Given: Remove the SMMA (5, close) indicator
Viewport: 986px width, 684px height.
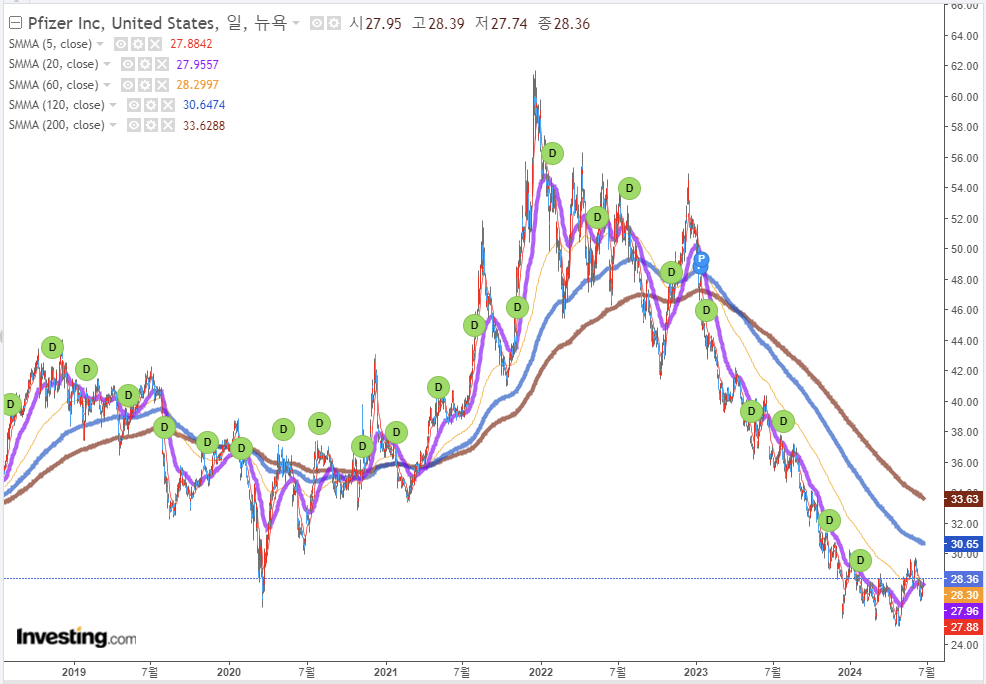Looking at the screenshot, I should tap(155, 44).
